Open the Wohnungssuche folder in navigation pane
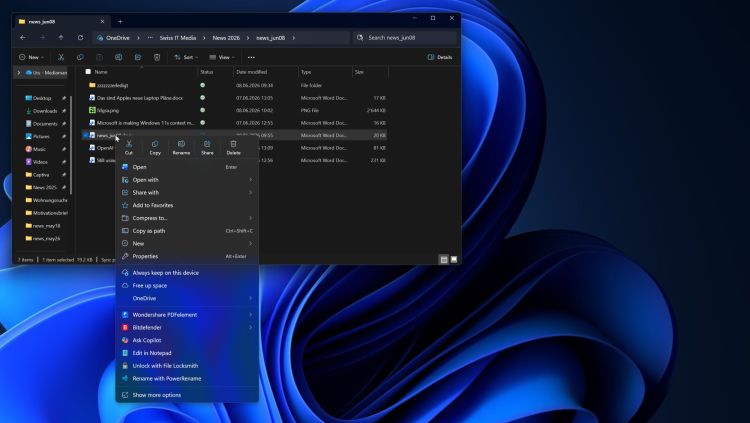Image resolution: width=750 pixels, height=423 pixels. [x=46, y=200]
